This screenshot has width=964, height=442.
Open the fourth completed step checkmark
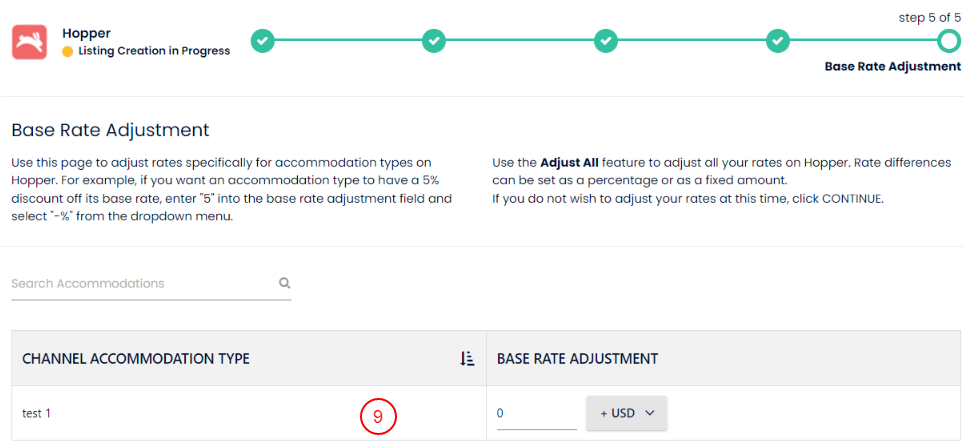tap(778, 41)
